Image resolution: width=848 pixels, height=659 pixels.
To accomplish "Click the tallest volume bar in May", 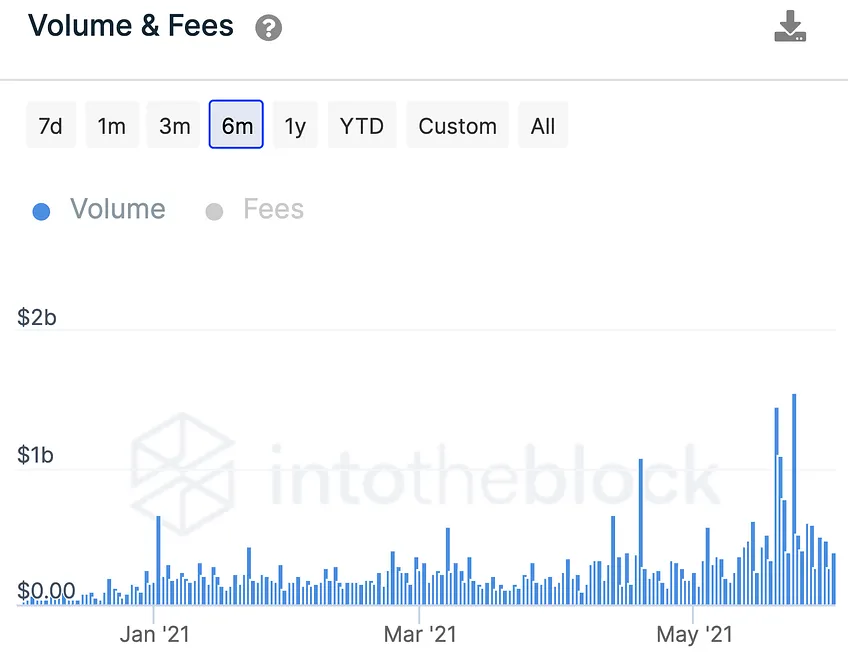I will (794, 499).
